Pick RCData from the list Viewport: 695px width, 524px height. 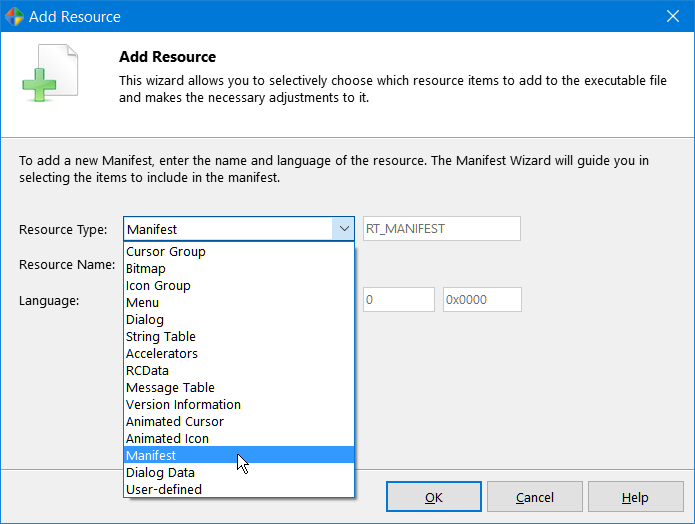point(239,371)
